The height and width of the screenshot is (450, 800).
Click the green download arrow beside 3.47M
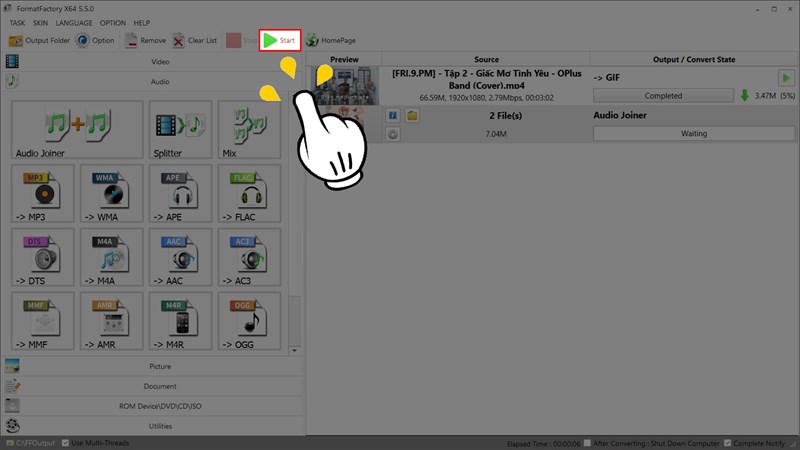point(744,95)
